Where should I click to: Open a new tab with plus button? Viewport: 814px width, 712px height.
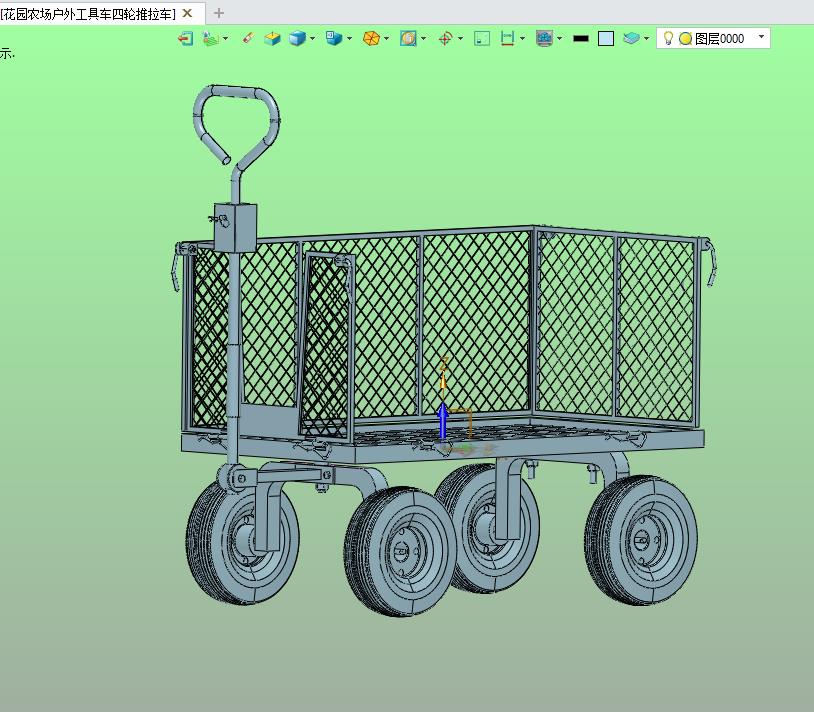(219, 13)
